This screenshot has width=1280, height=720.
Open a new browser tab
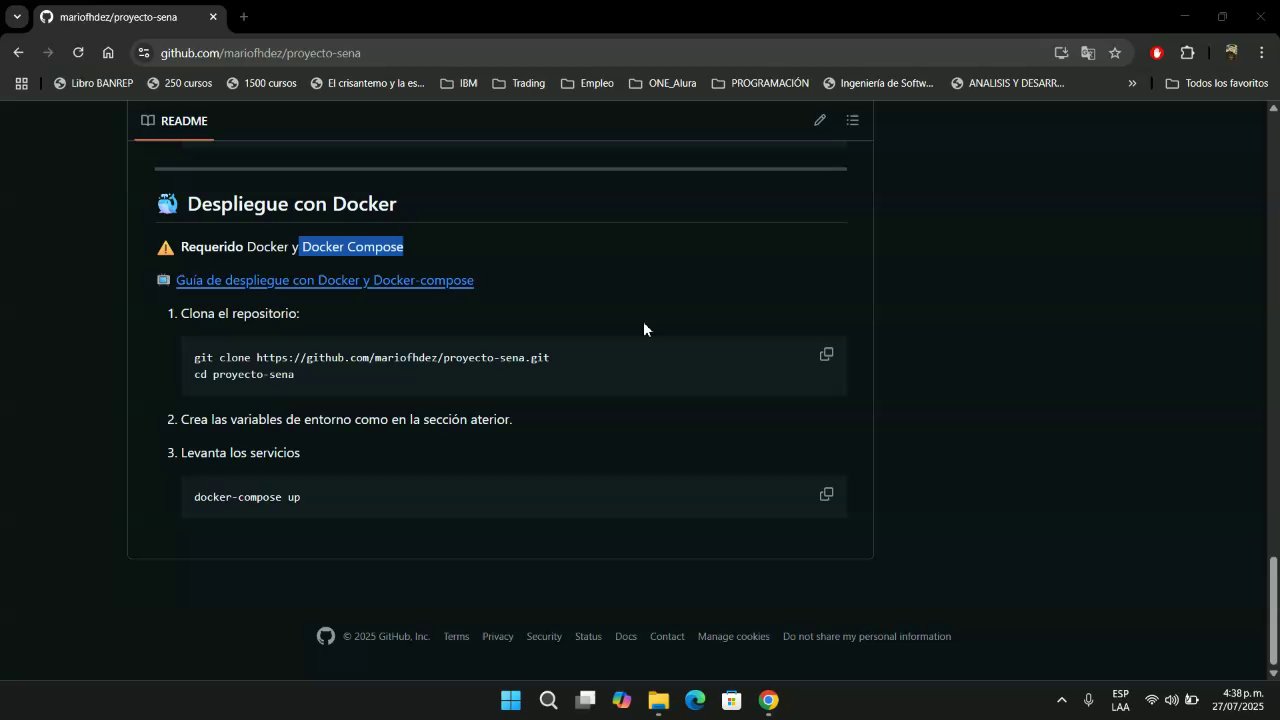[243, 17]
